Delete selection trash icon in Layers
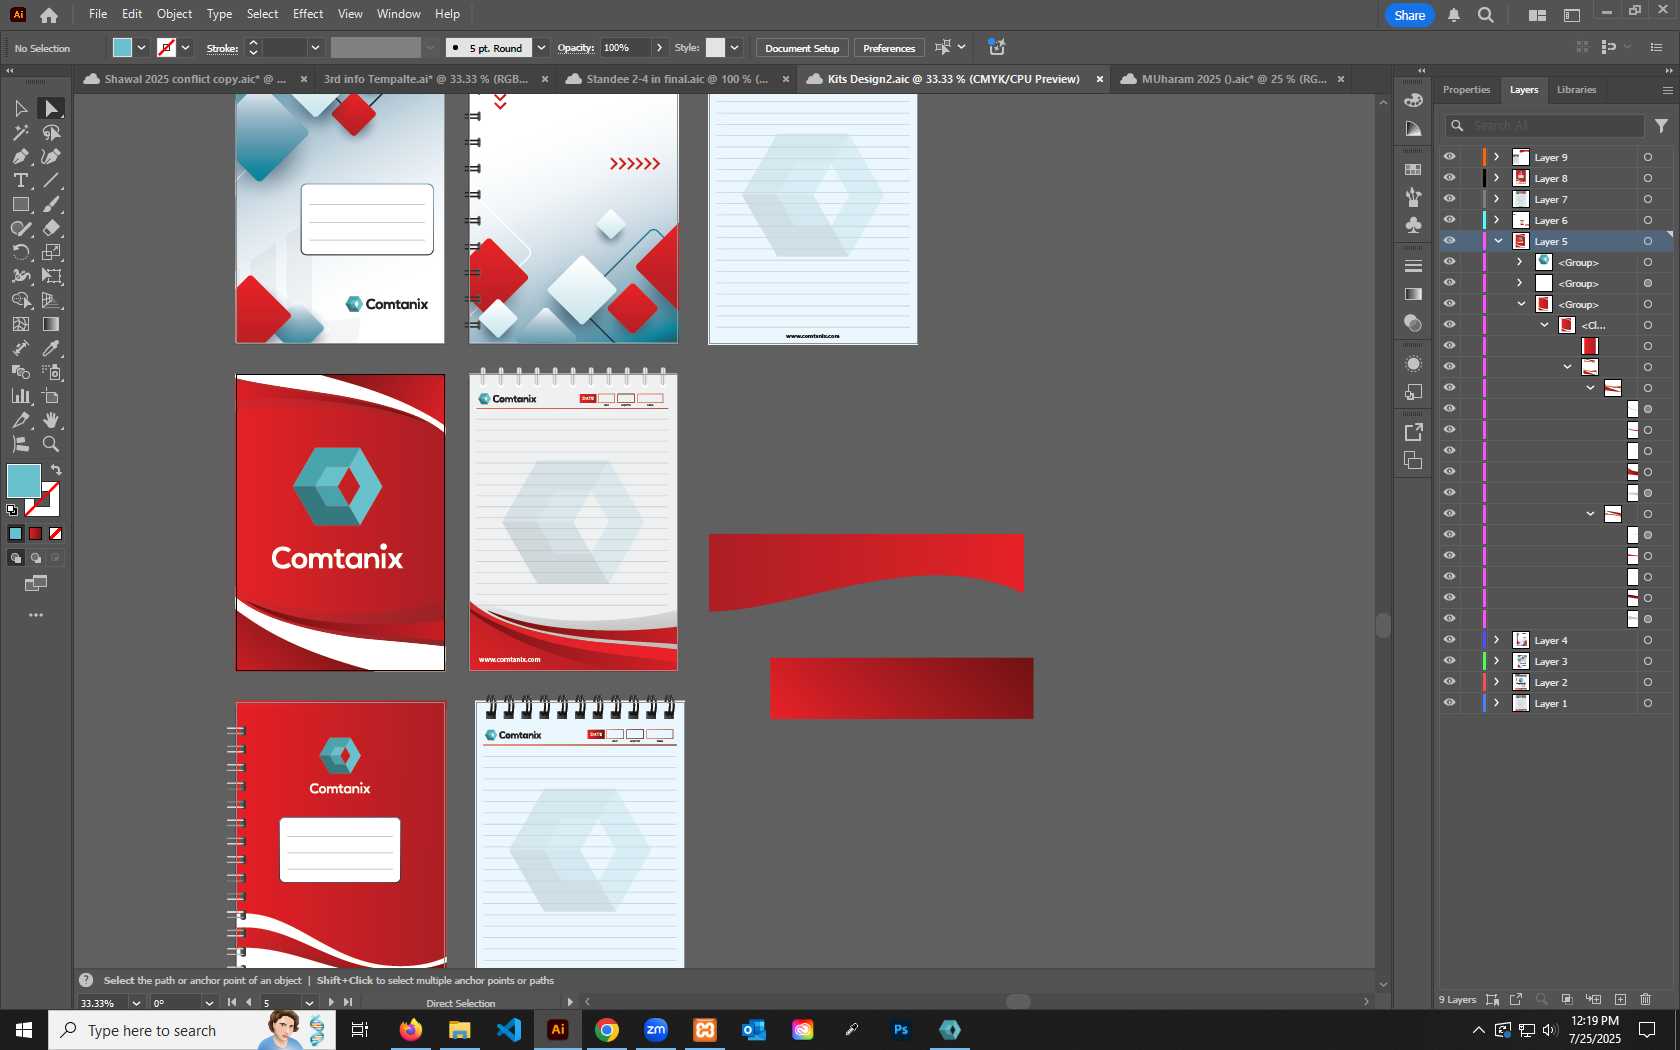The image size is (1680, 1050). (x=1646, y=999)
